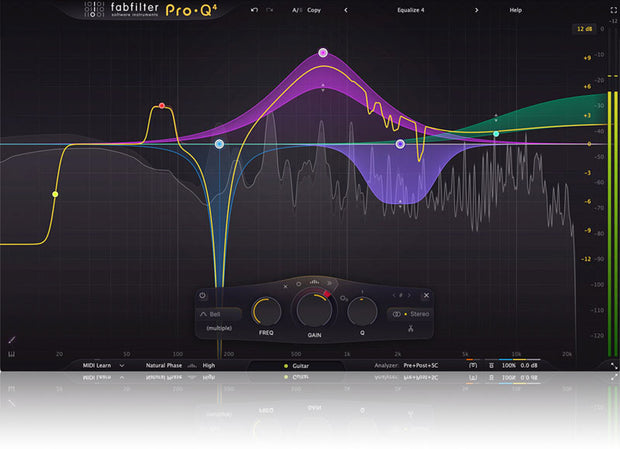
Task: Select the pink bell band node
Action: click(x=323, y=53)
